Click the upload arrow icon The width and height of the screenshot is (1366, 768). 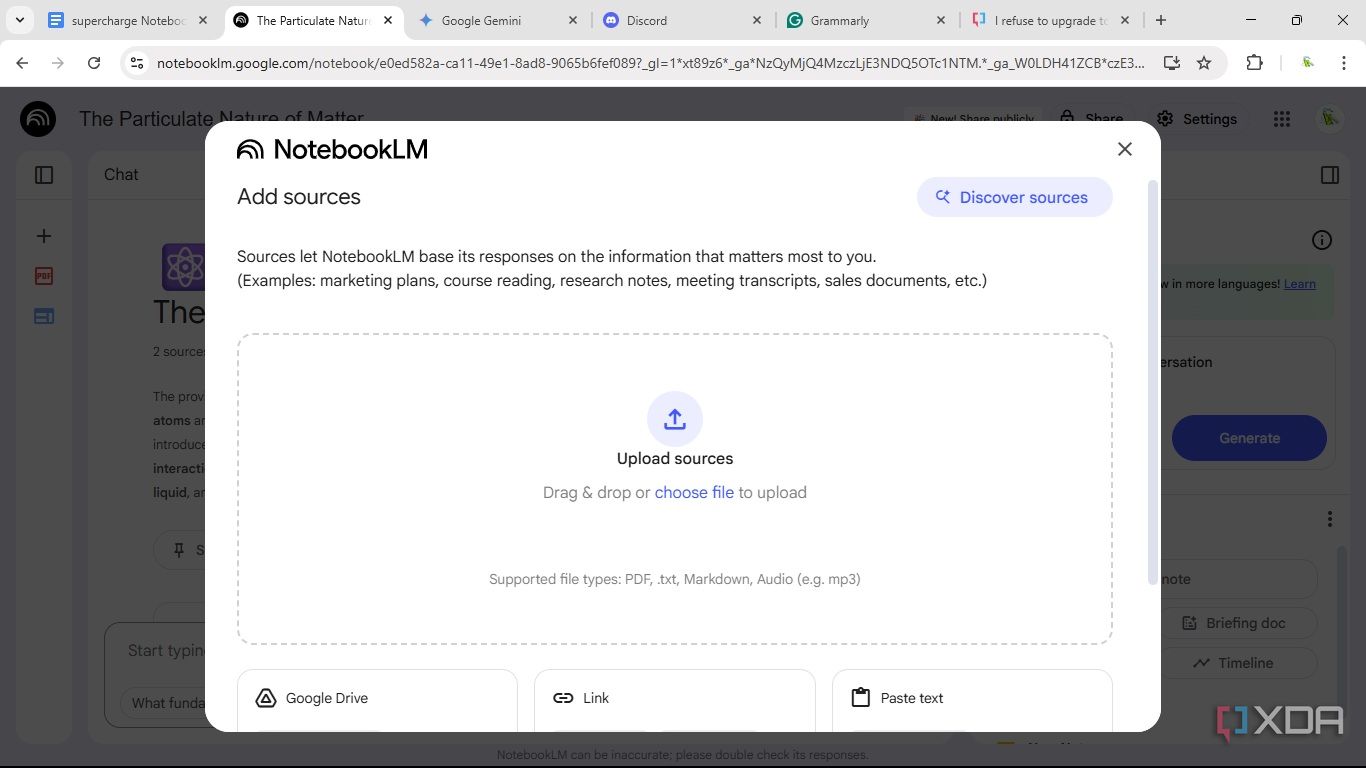[x=675, y=419]
